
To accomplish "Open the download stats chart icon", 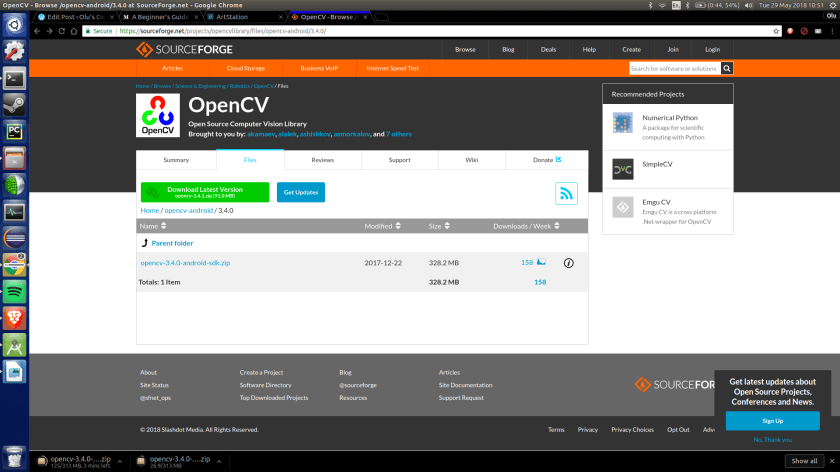I will point(541,262).
